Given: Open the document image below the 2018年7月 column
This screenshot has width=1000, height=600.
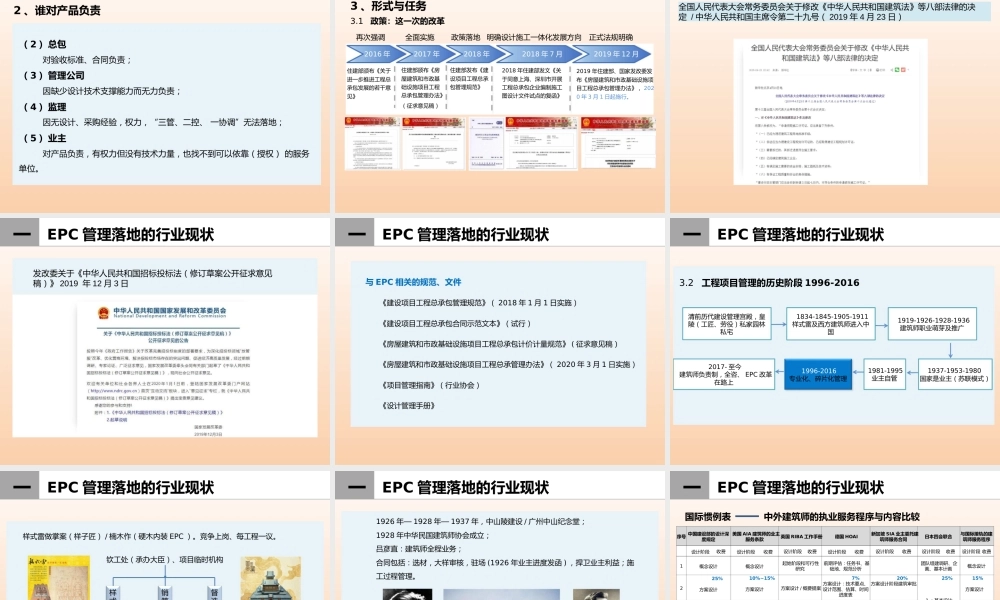Looking at the screenshot, I should click(x=541, y=143).
